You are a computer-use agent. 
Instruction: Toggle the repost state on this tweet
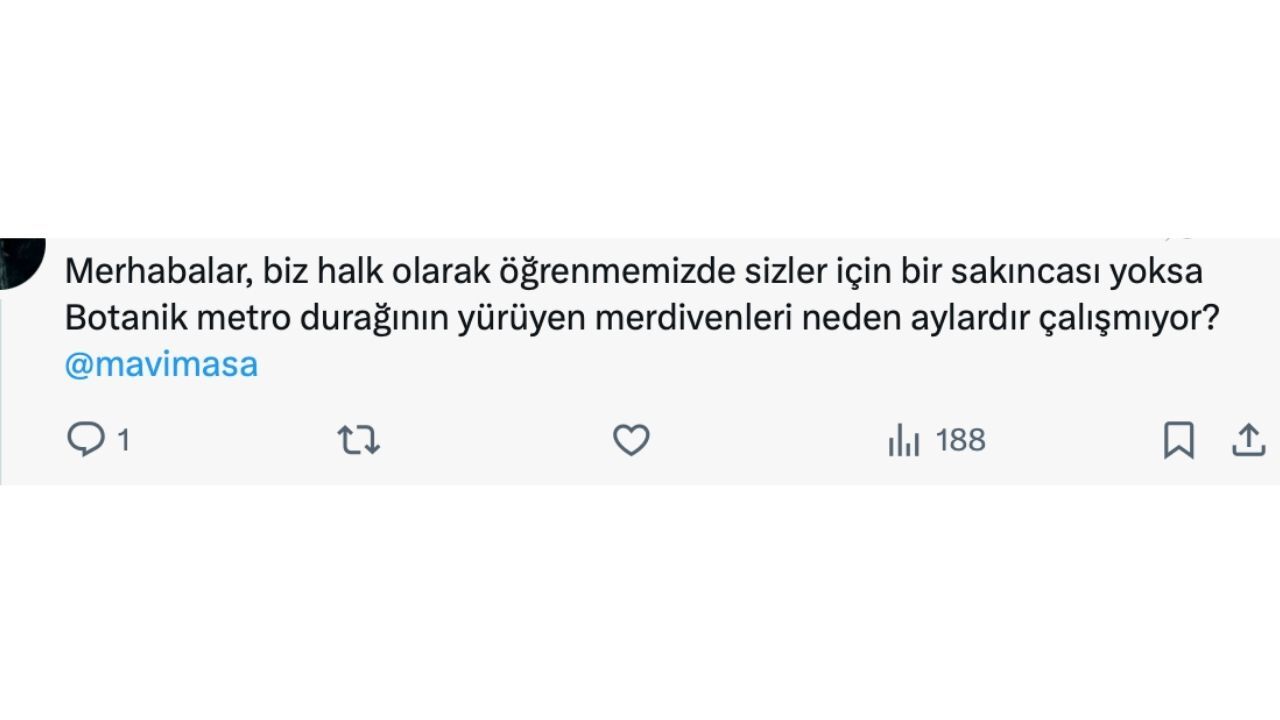coord(360,438)
